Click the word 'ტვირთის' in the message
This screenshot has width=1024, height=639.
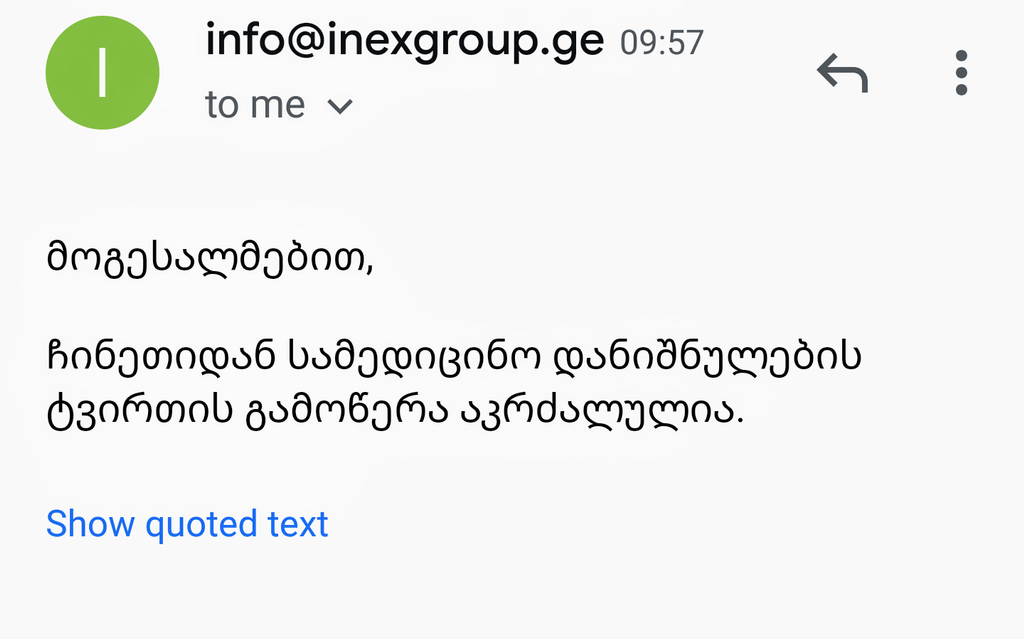click(135, 412)
